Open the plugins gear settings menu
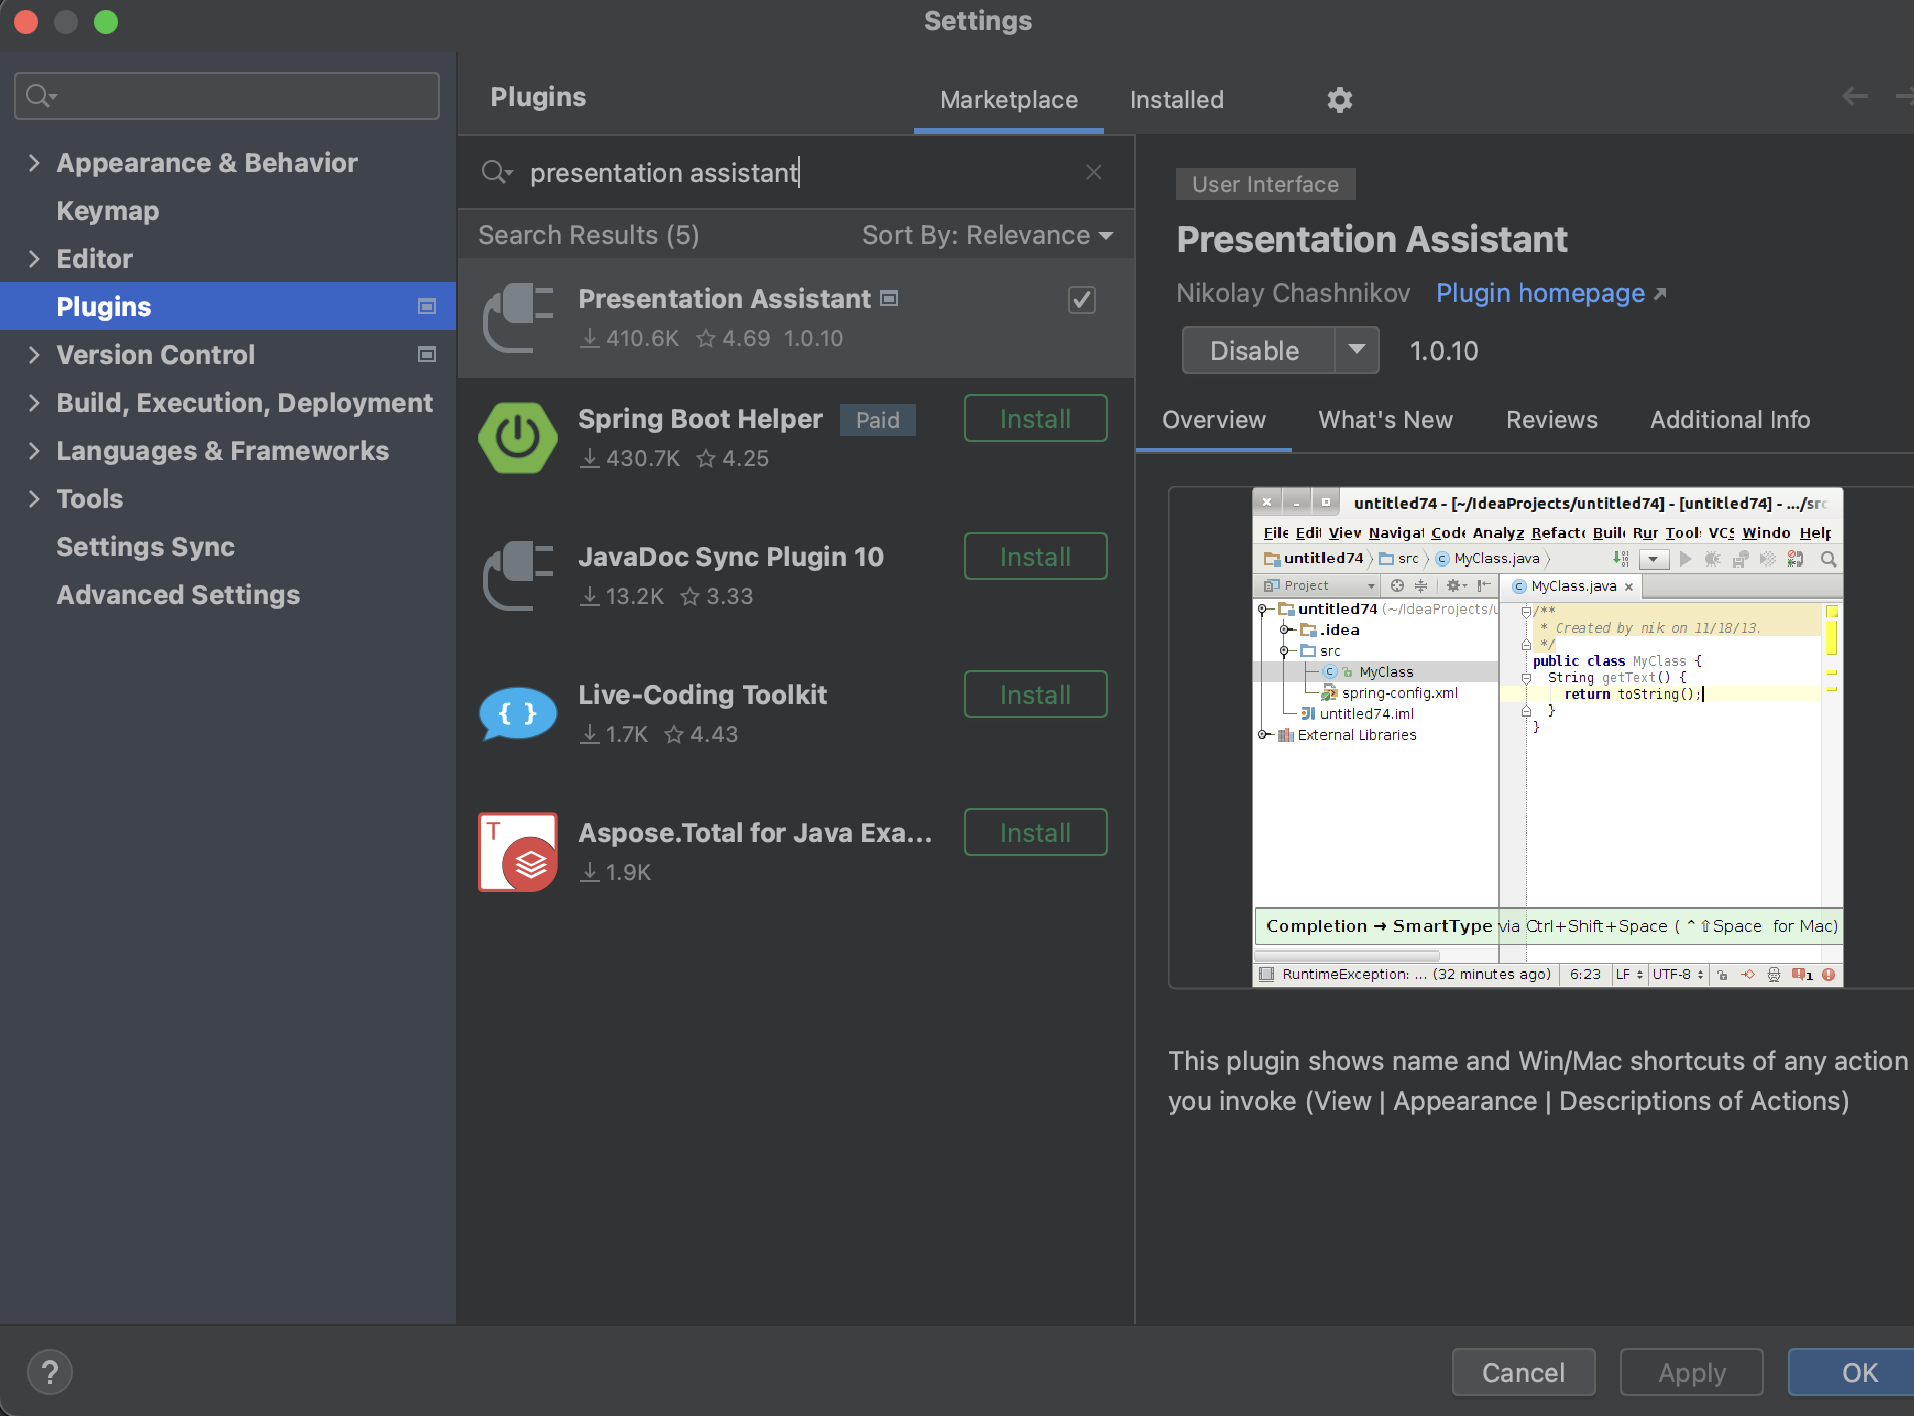Image resolution: width=1914 pixels, height=1416 pixels. (1339, 100)
